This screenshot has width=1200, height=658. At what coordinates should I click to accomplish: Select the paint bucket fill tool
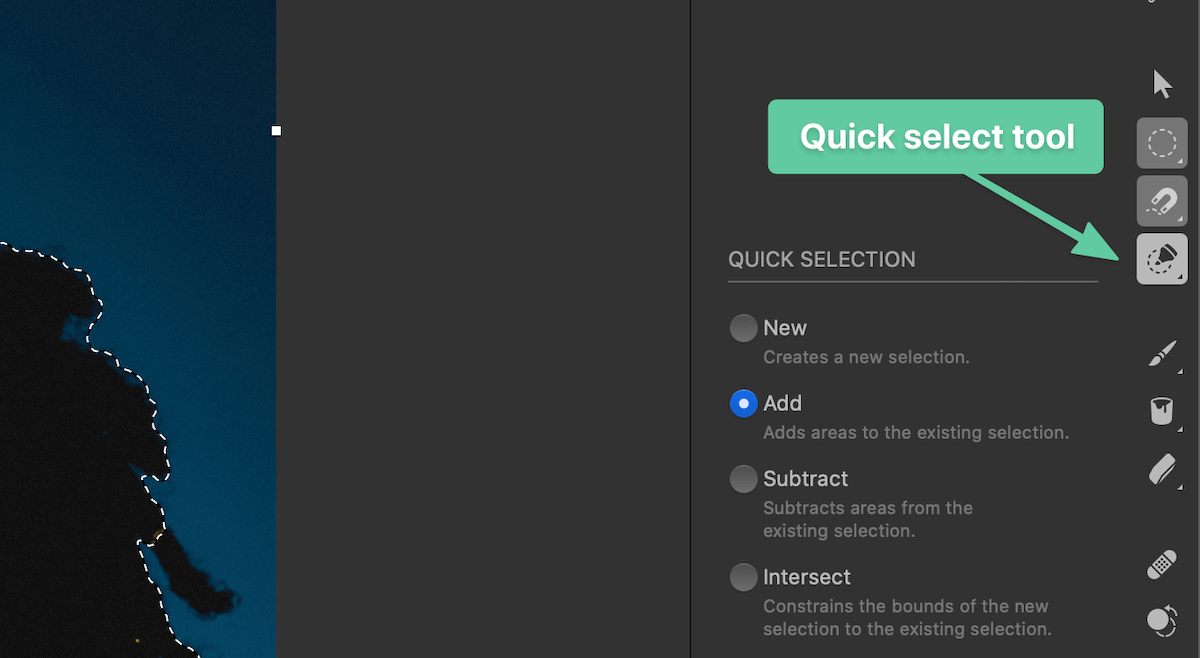1162,410
